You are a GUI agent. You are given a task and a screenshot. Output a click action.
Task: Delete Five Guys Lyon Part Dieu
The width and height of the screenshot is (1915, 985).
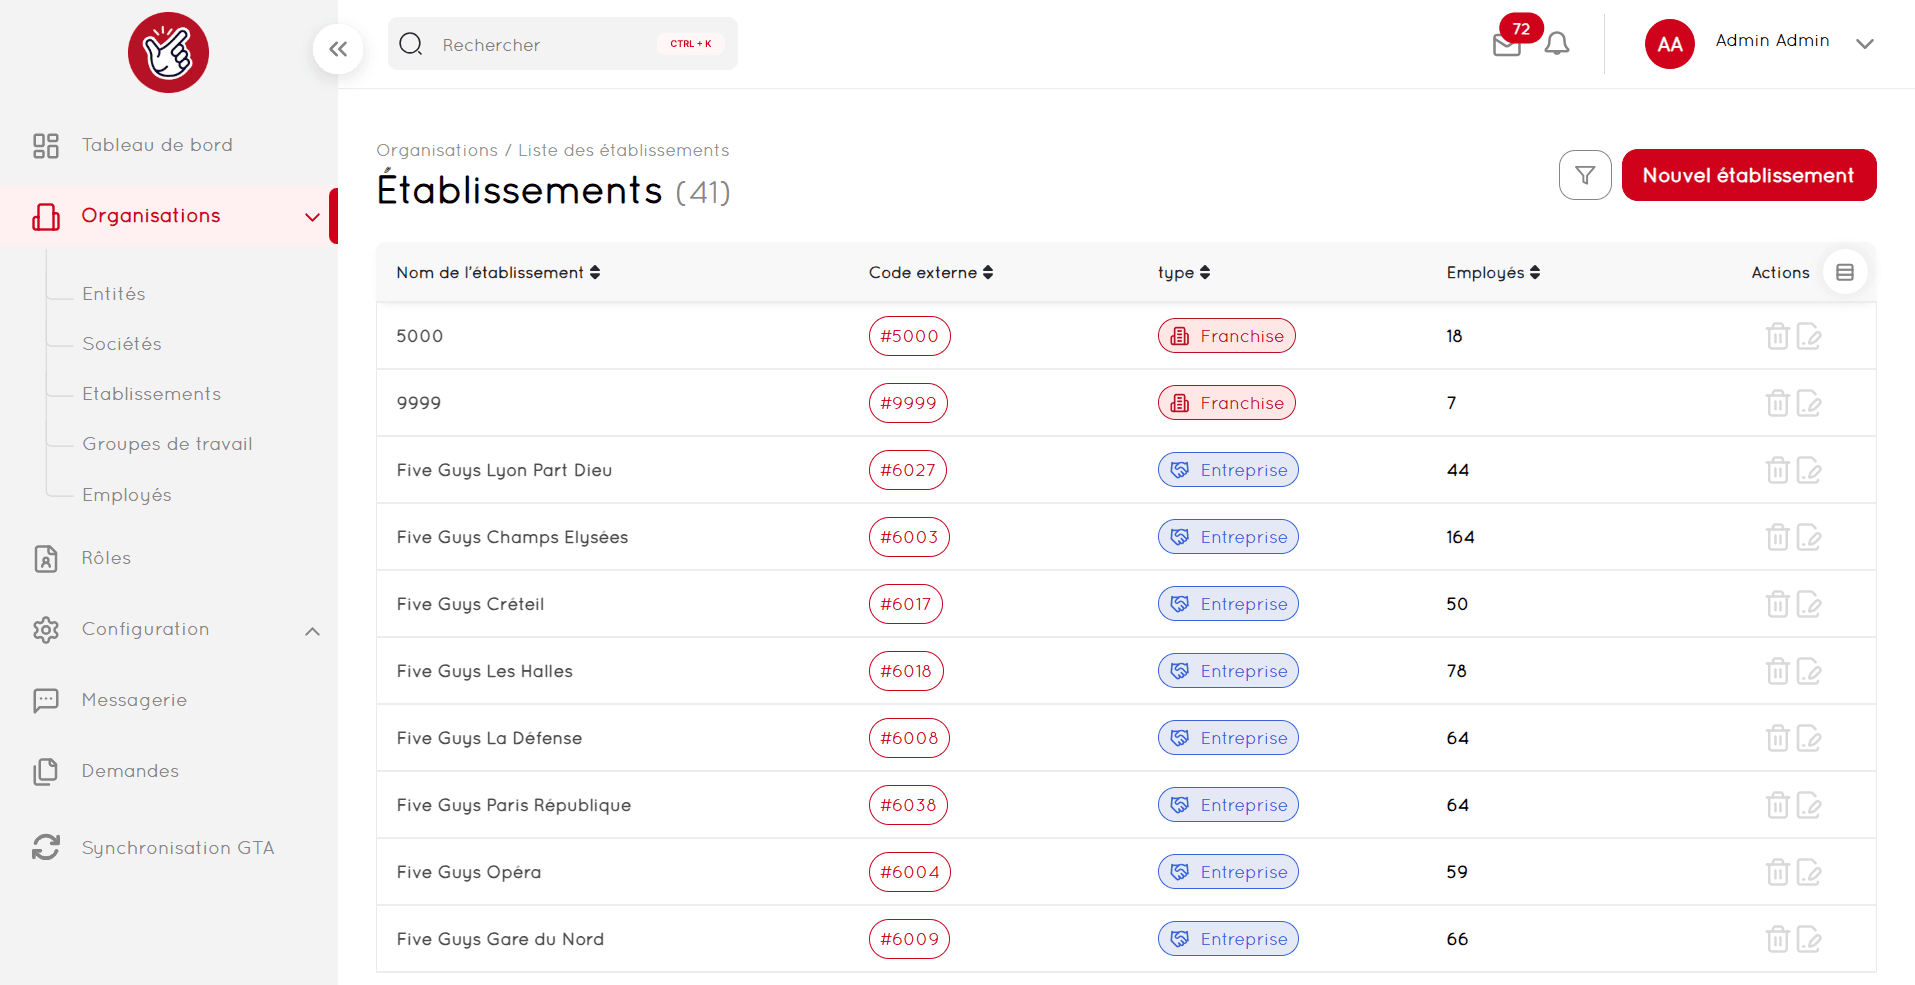point(1777,470)
